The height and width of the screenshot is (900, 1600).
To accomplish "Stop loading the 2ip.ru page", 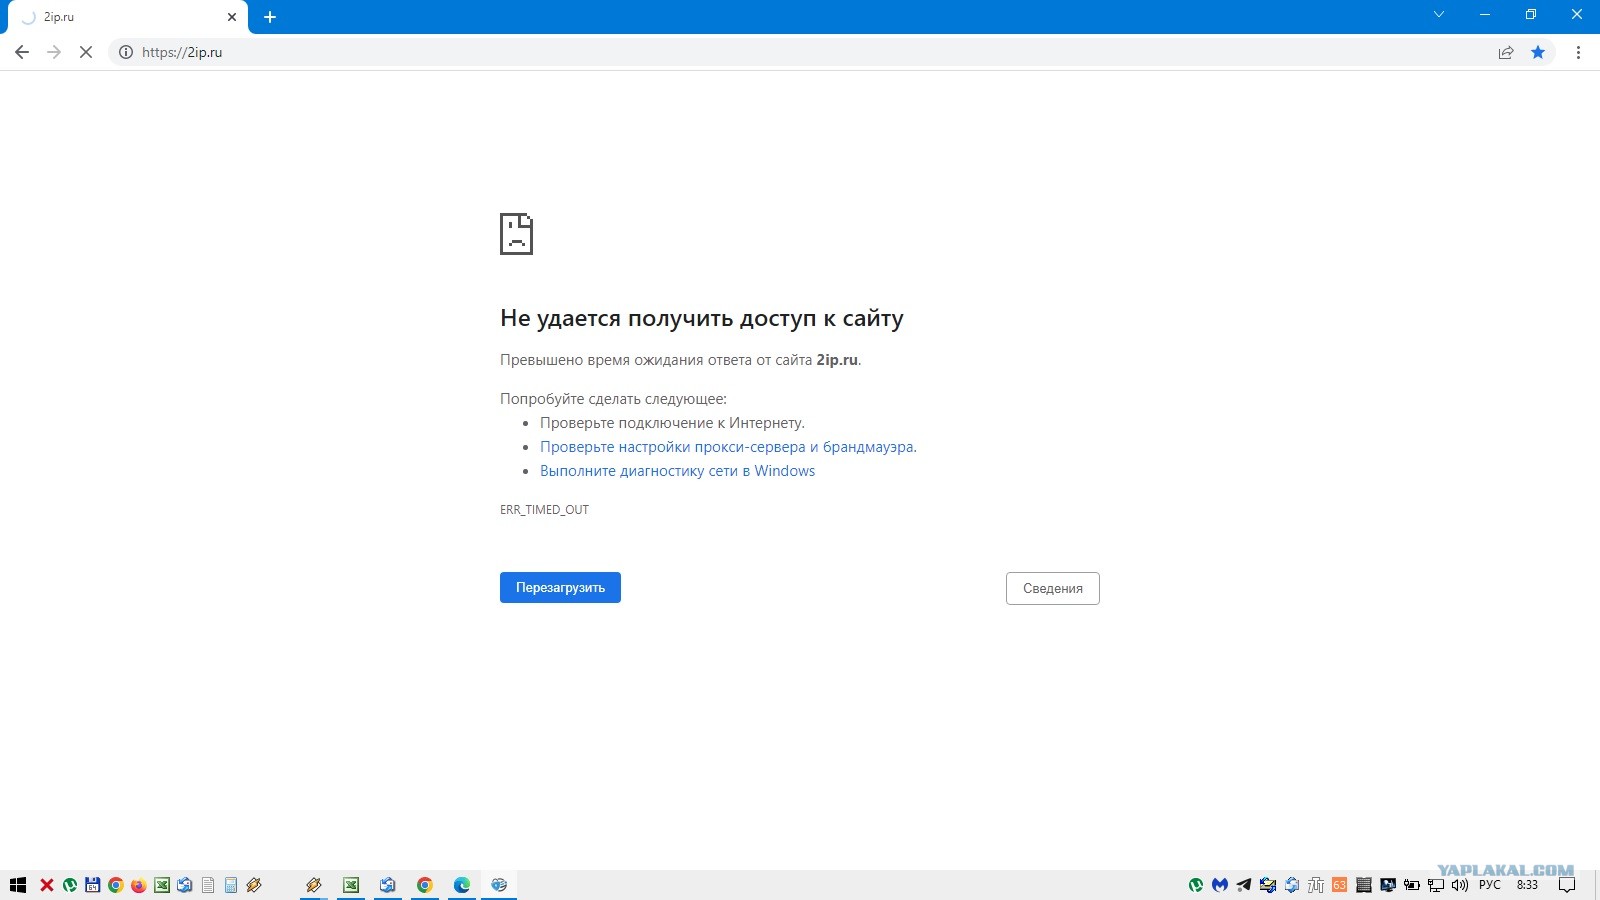I will point(86,52).
